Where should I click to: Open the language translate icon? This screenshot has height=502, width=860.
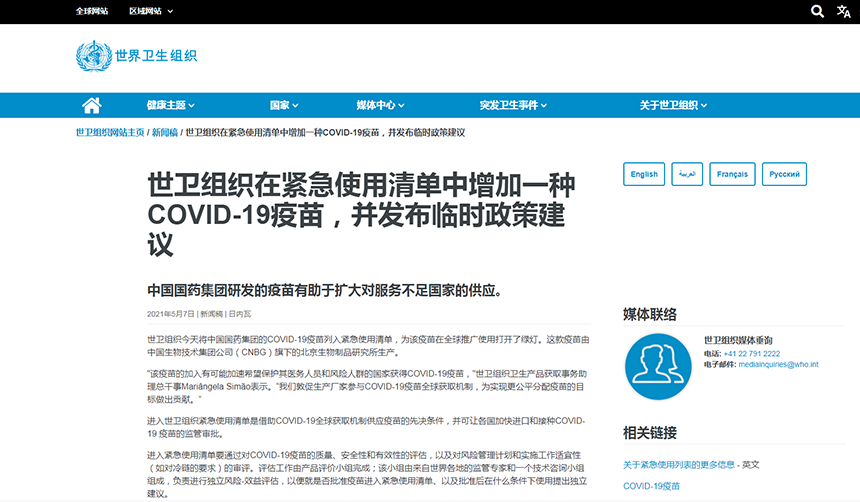pos(844,11)
